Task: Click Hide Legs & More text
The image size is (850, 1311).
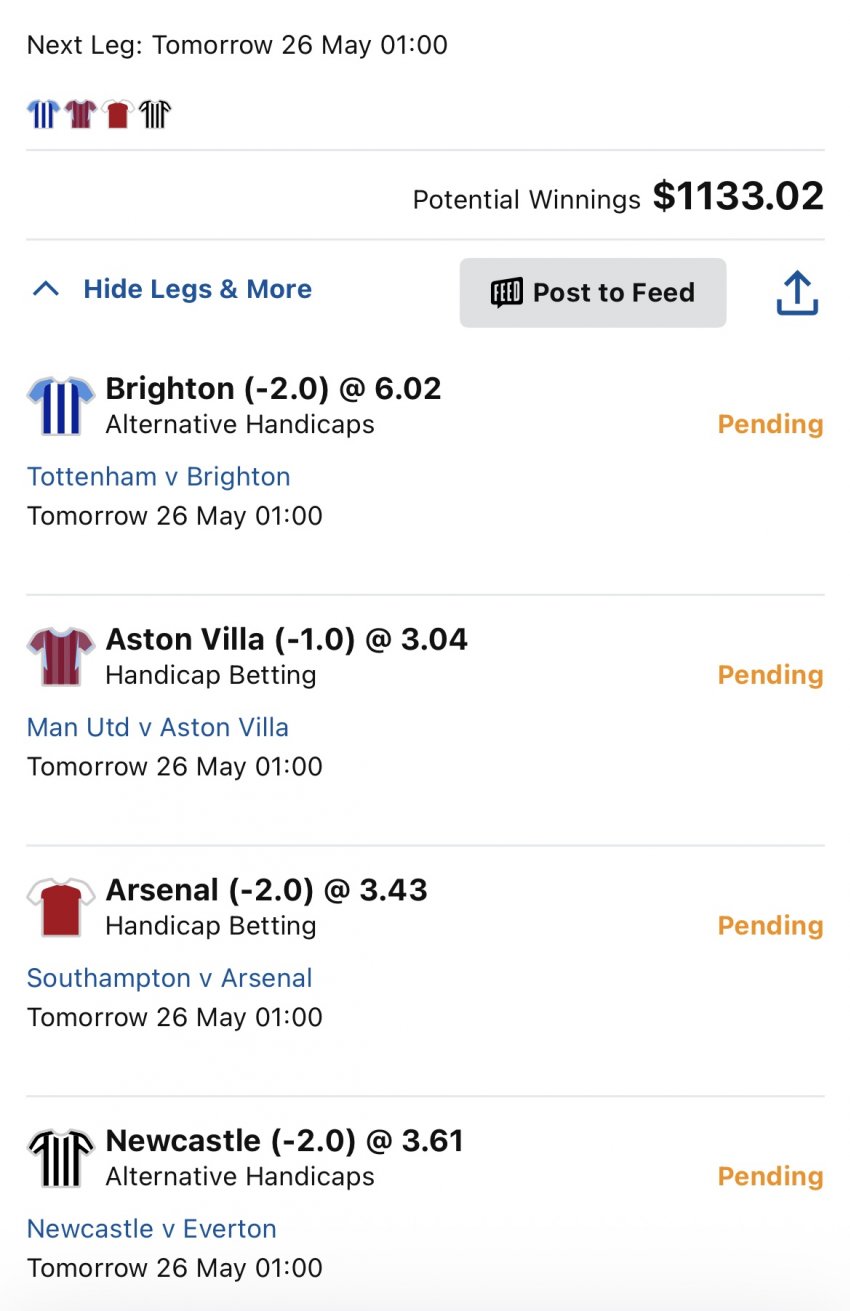Action: coord(197,290)
